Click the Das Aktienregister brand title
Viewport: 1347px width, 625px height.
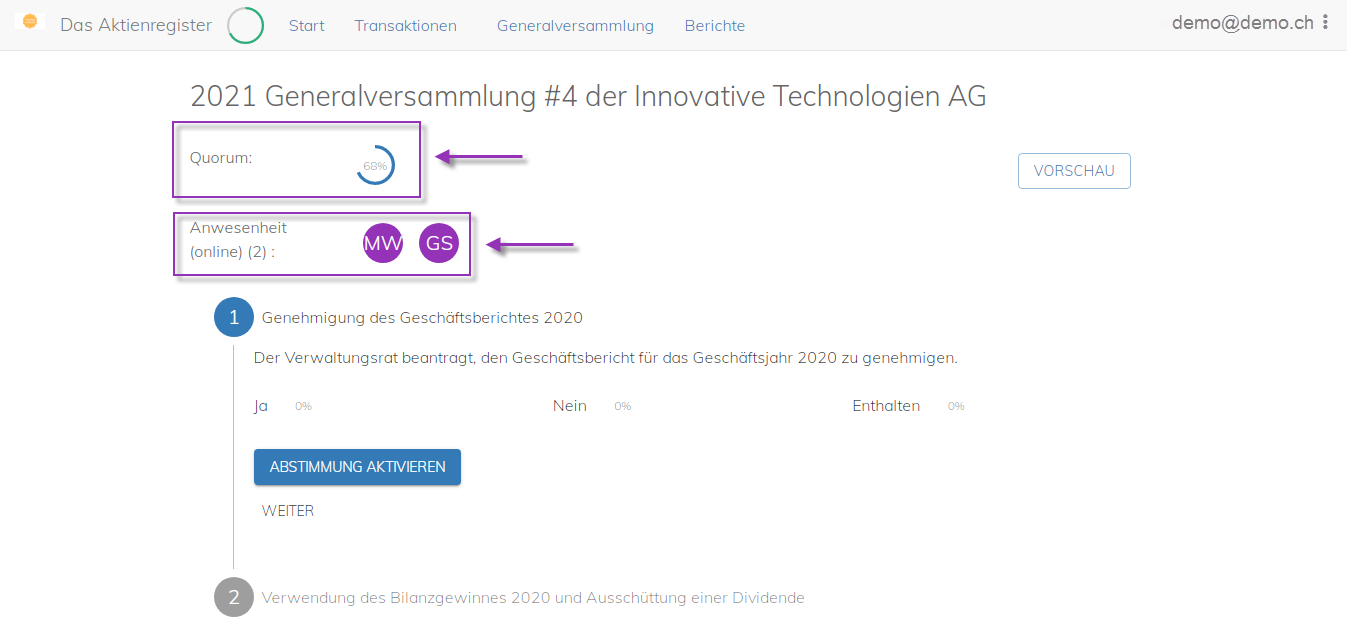pyautogui.click(x=136, y=25)
